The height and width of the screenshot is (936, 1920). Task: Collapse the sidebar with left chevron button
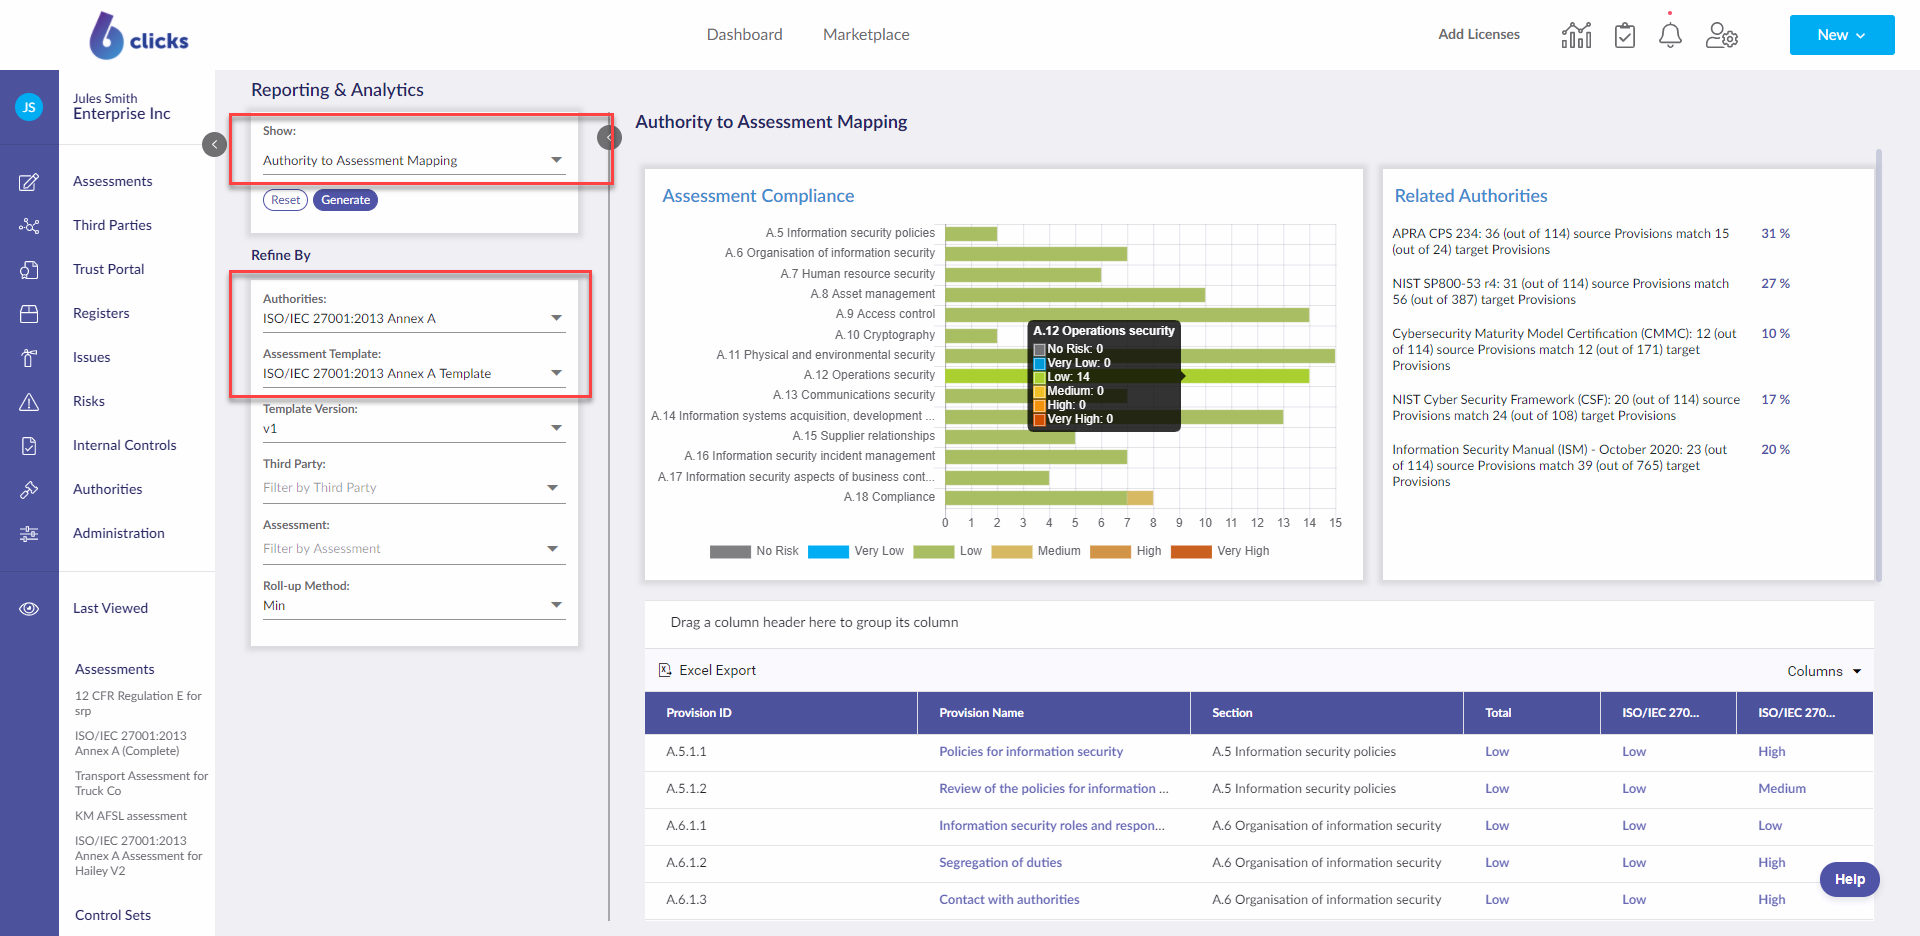[x=214, y=145]
